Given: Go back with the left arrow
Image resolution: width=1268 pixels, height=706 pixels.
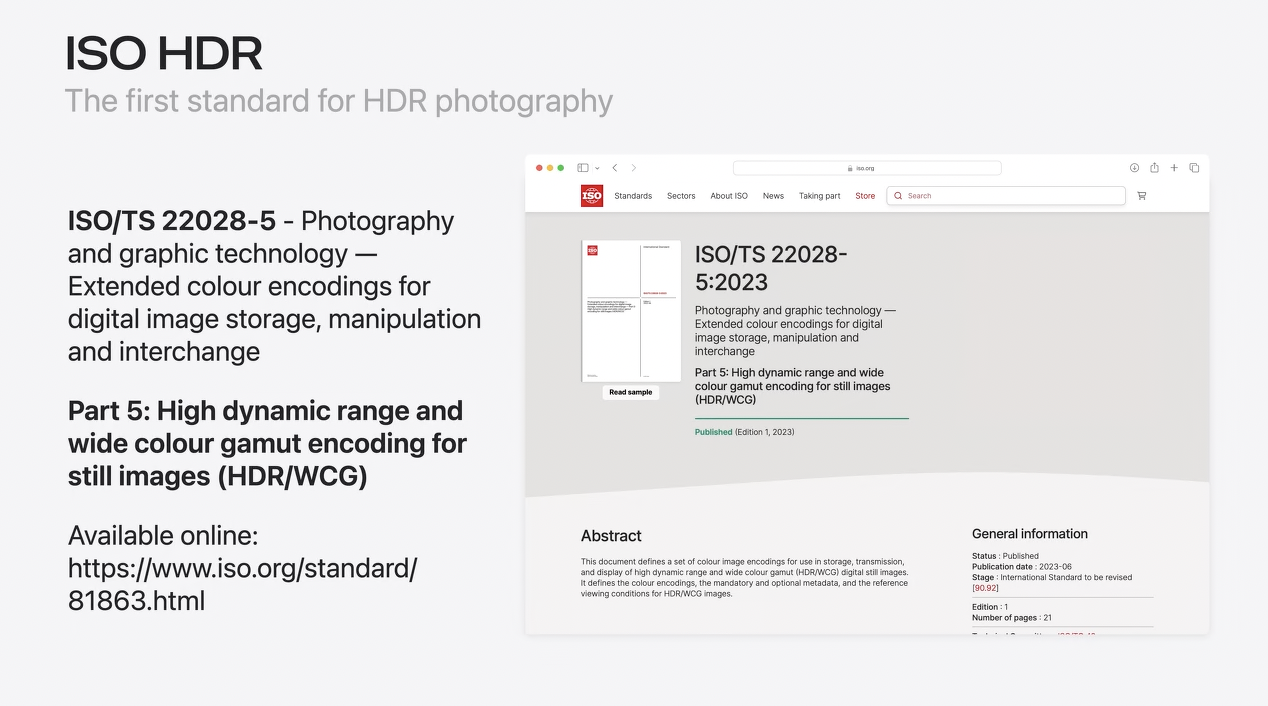Looking at the screenshot, I should (615, 168).
